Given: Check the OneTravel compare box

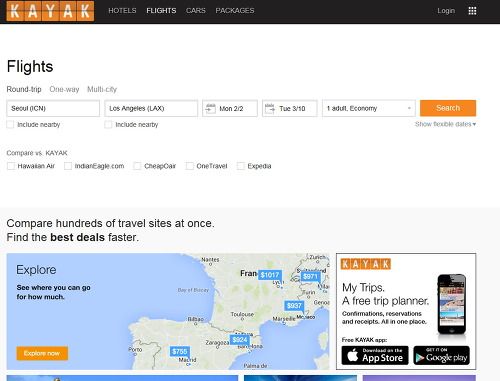Looking at the screenshot, I should pos(189,166).
